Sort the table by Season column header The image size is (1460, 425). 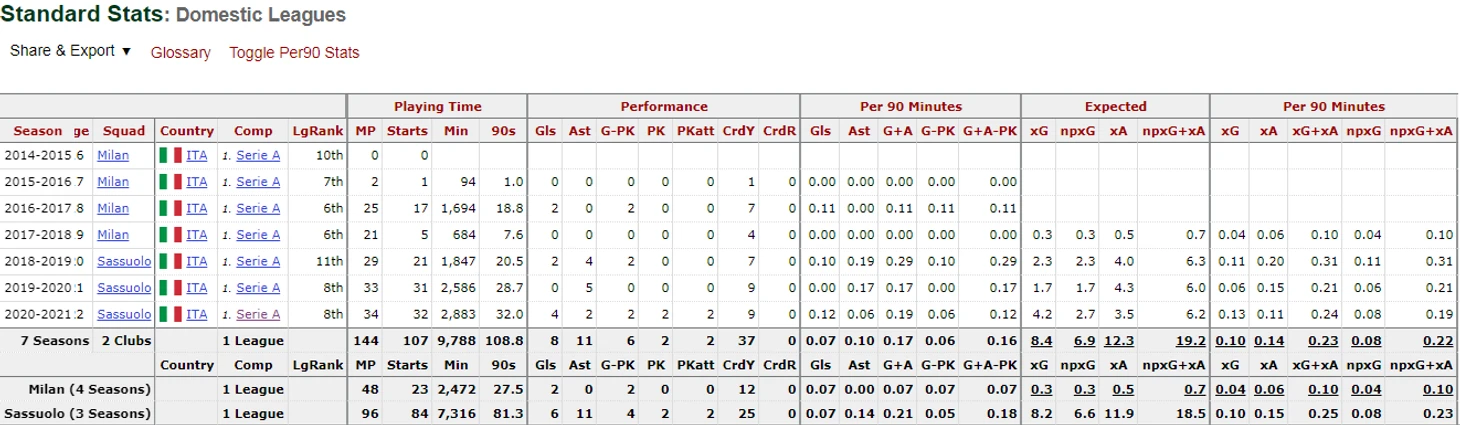coord(37,131)
